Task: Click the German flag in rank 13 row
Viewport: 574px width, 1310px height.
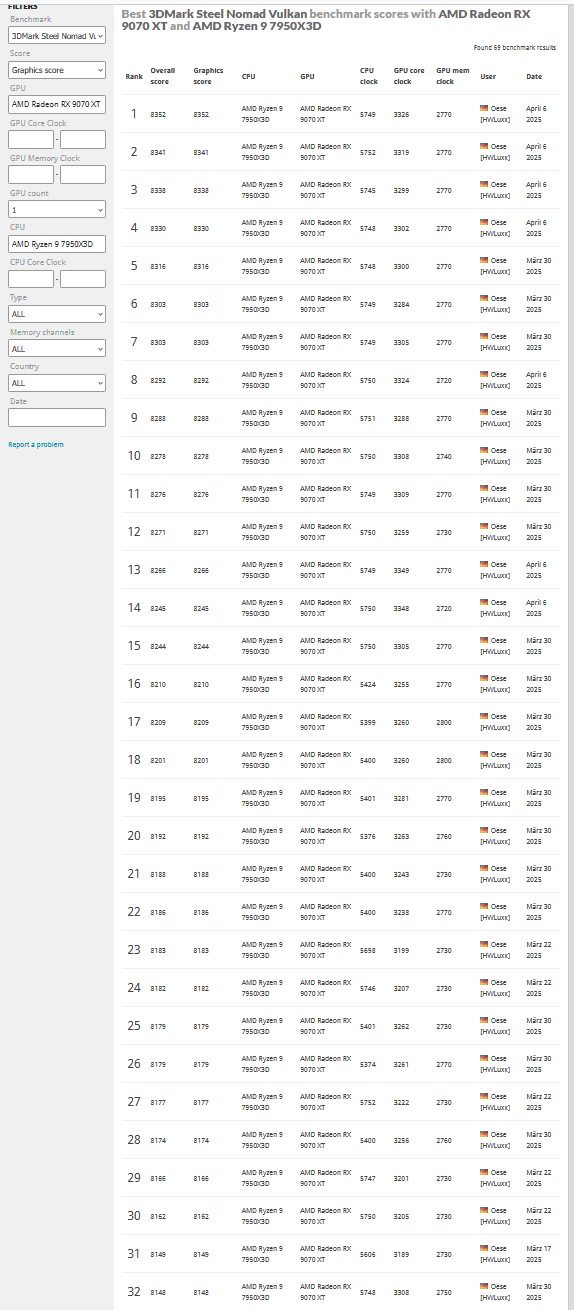Action: click(x=484, y=564)
